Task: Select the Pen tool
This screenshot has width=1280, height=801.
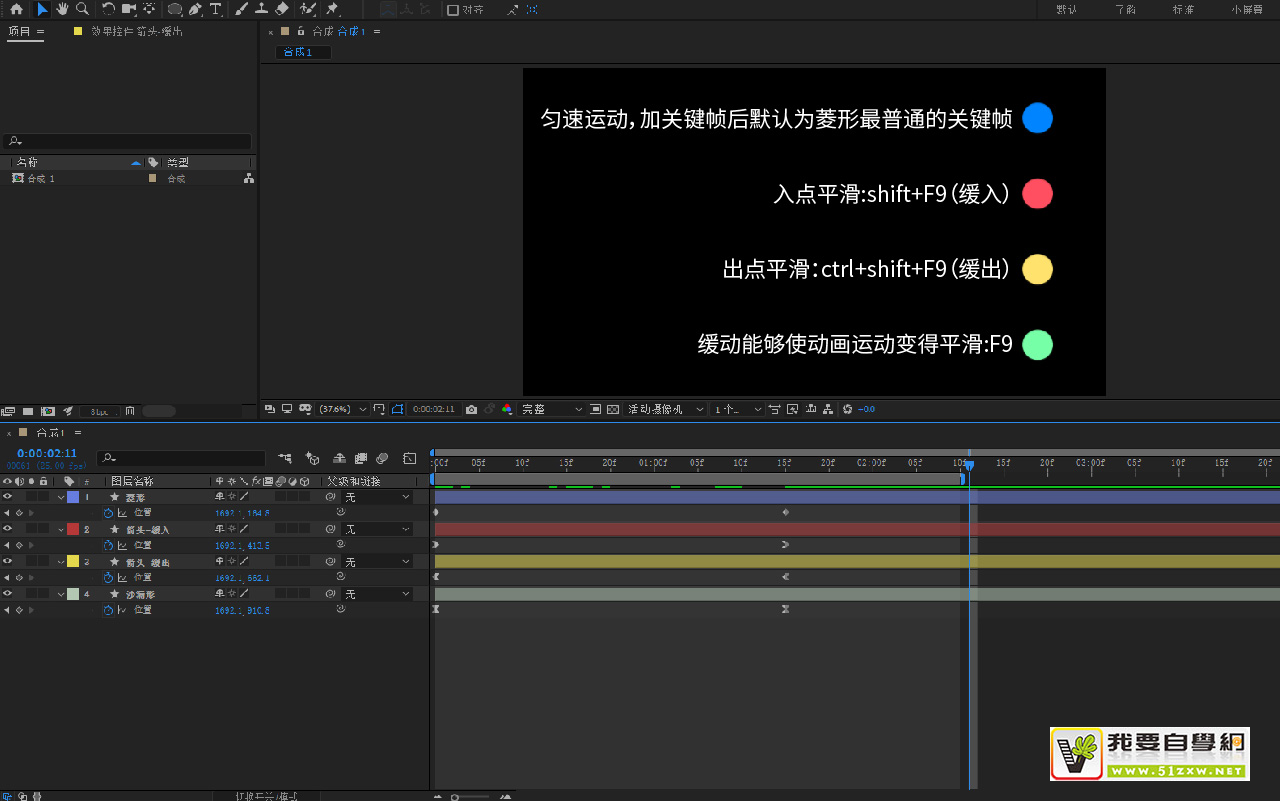Action: click(195, 9)
